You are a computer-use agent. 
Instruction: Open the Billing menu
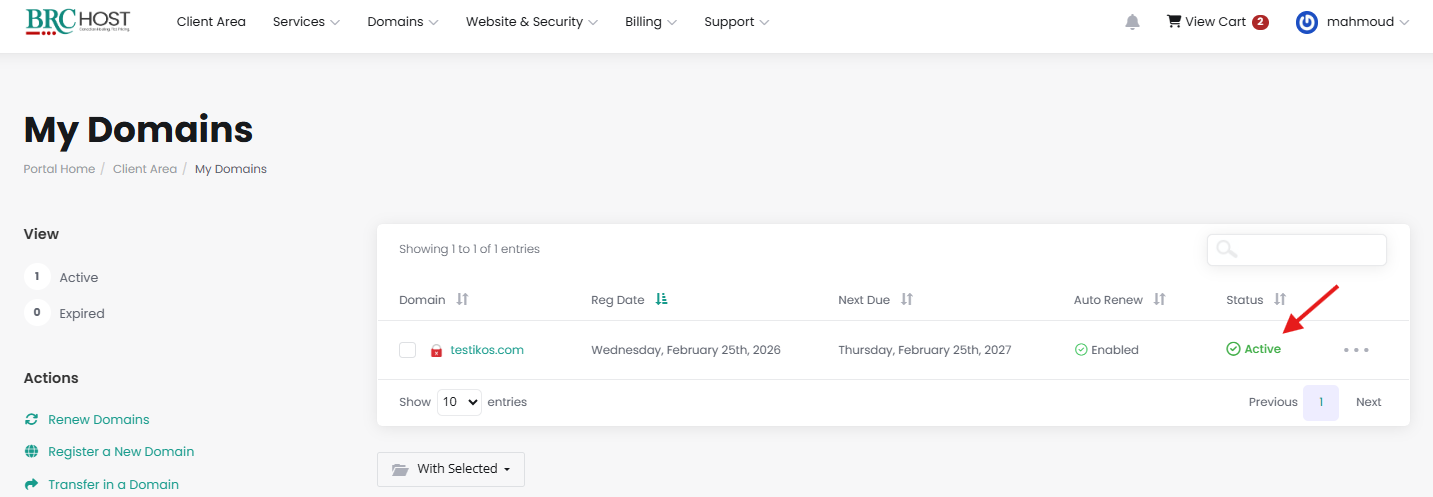(x=650, y=22)
